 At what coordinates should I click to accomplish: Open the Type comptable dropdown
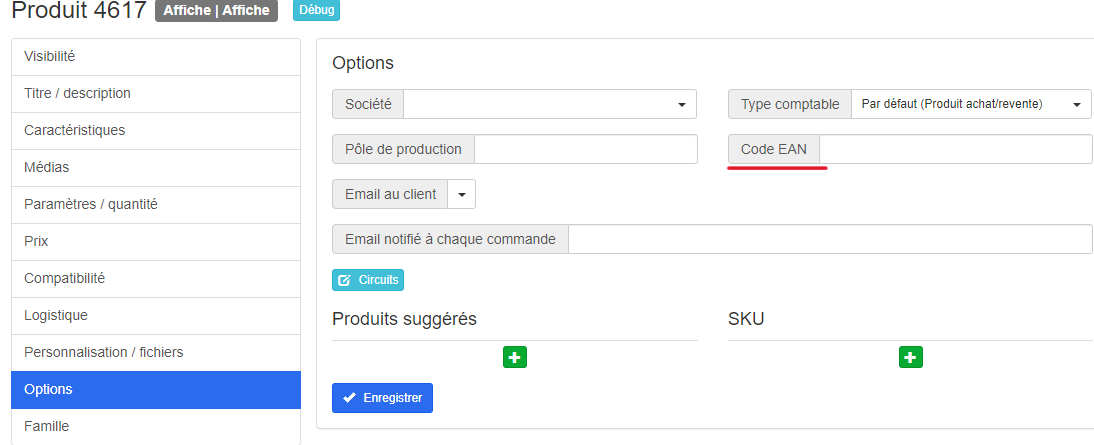coord(971,104)
